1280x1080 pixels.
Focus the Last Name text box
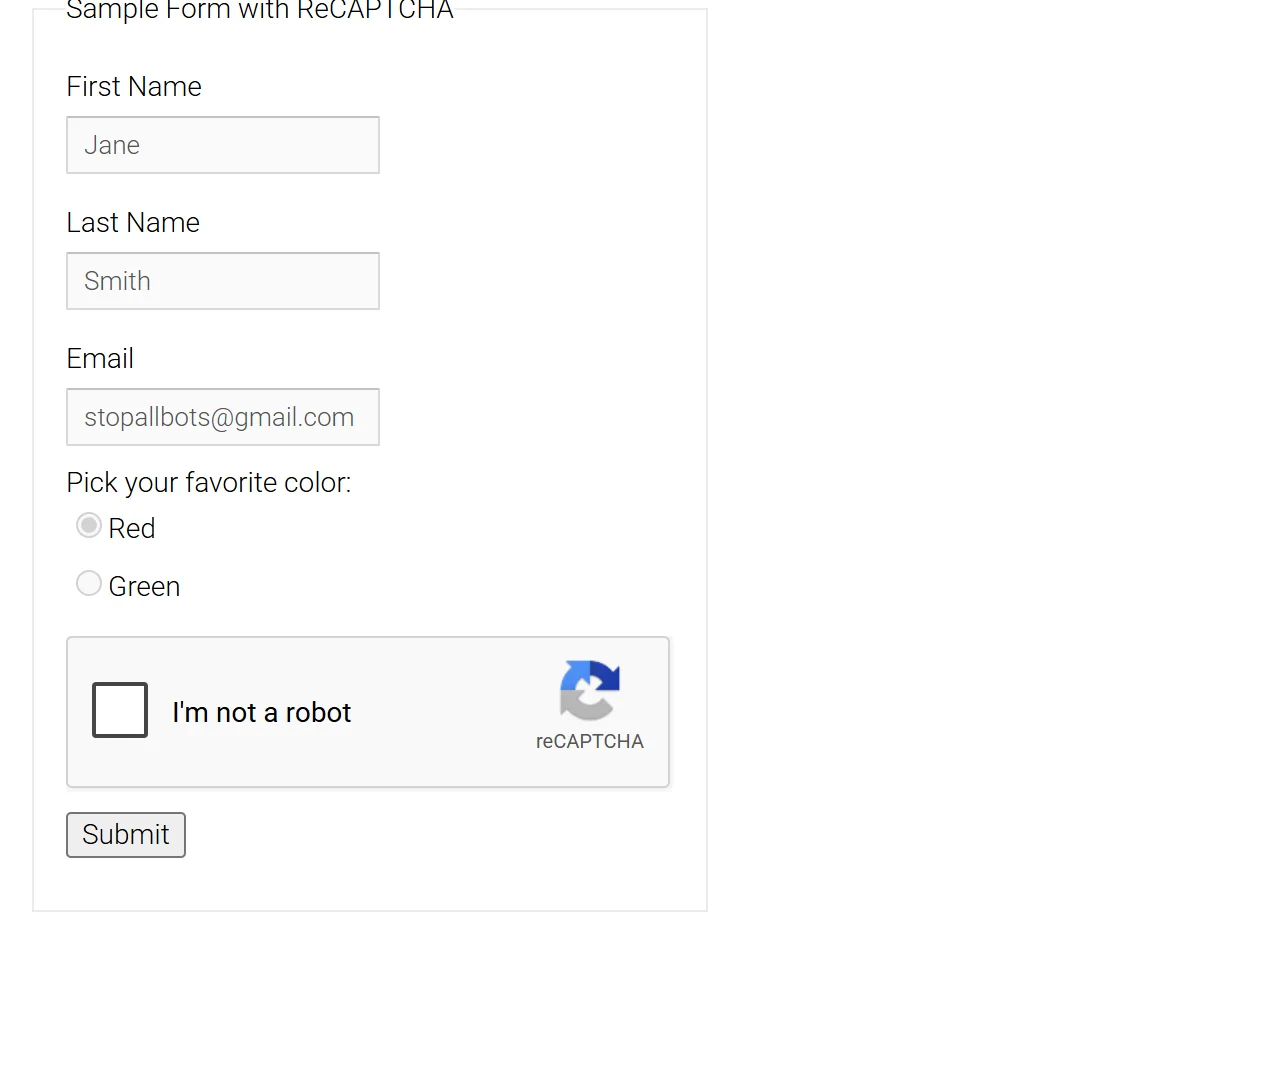(x=223, y=281)
